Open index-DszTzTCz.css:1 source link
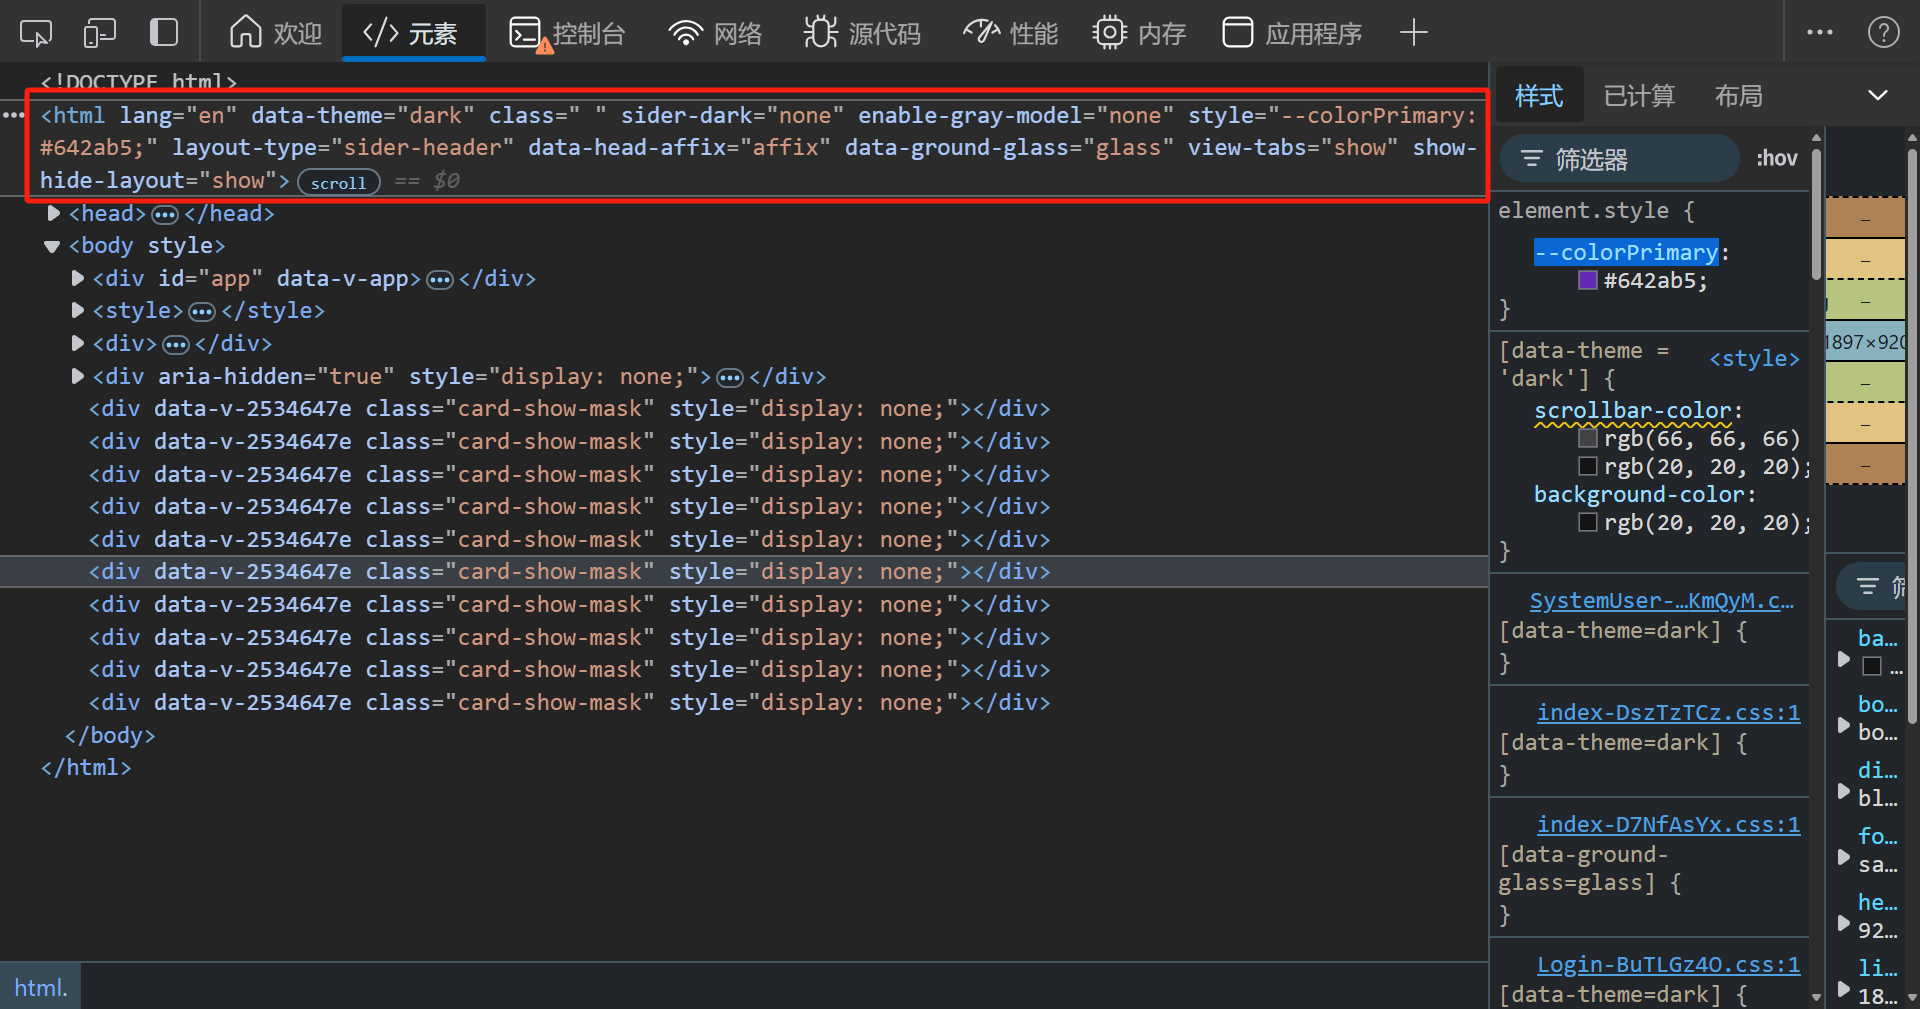Screen dimensions: 1920x1009 (x=1668, y=712)
